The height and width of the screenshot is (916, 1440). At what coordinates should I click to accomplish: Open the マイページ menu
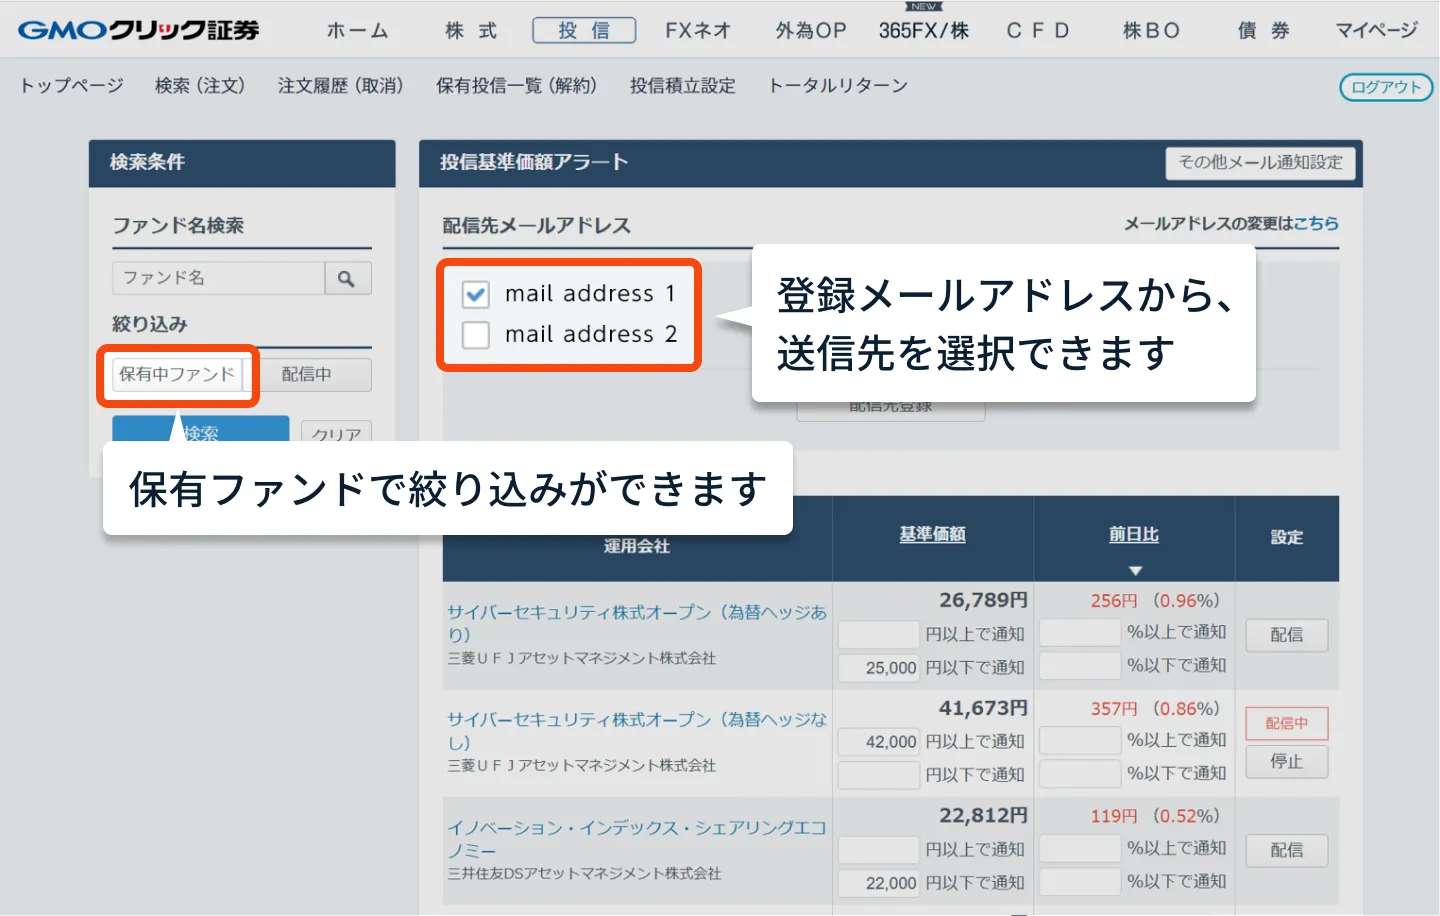coord(1376,30)
